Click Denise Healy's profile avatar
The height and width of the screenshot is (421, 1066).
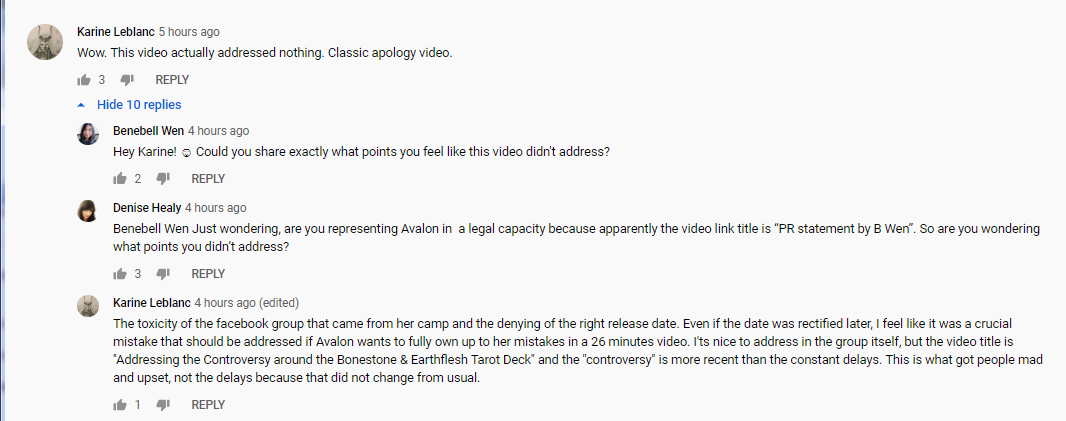click(88, 211)
